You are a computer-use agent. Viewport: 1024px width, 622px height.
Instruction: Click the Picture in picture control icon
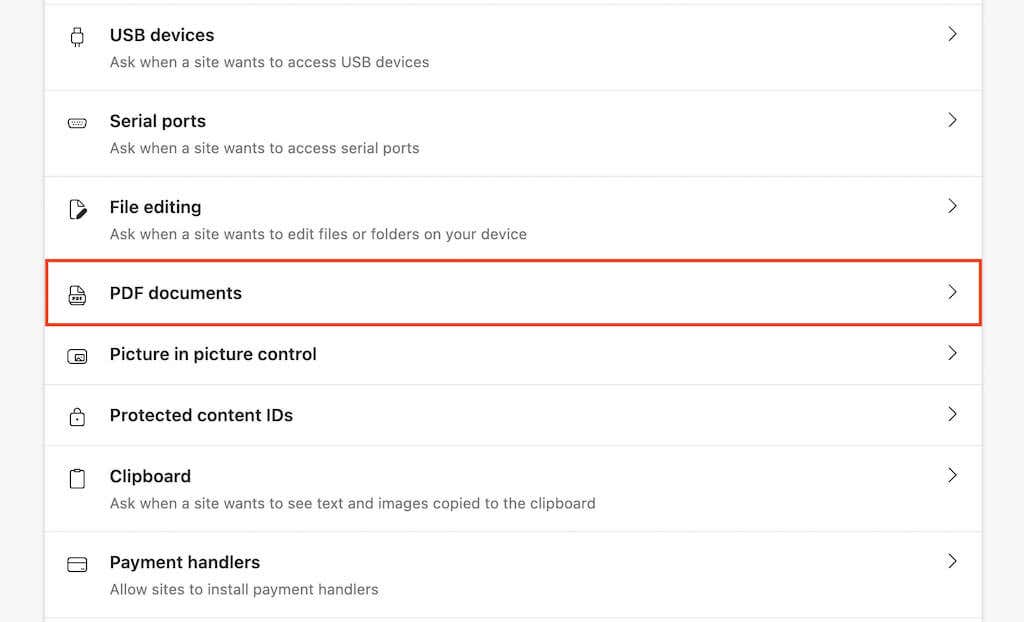pyautogui.click(x=77, y=356)
